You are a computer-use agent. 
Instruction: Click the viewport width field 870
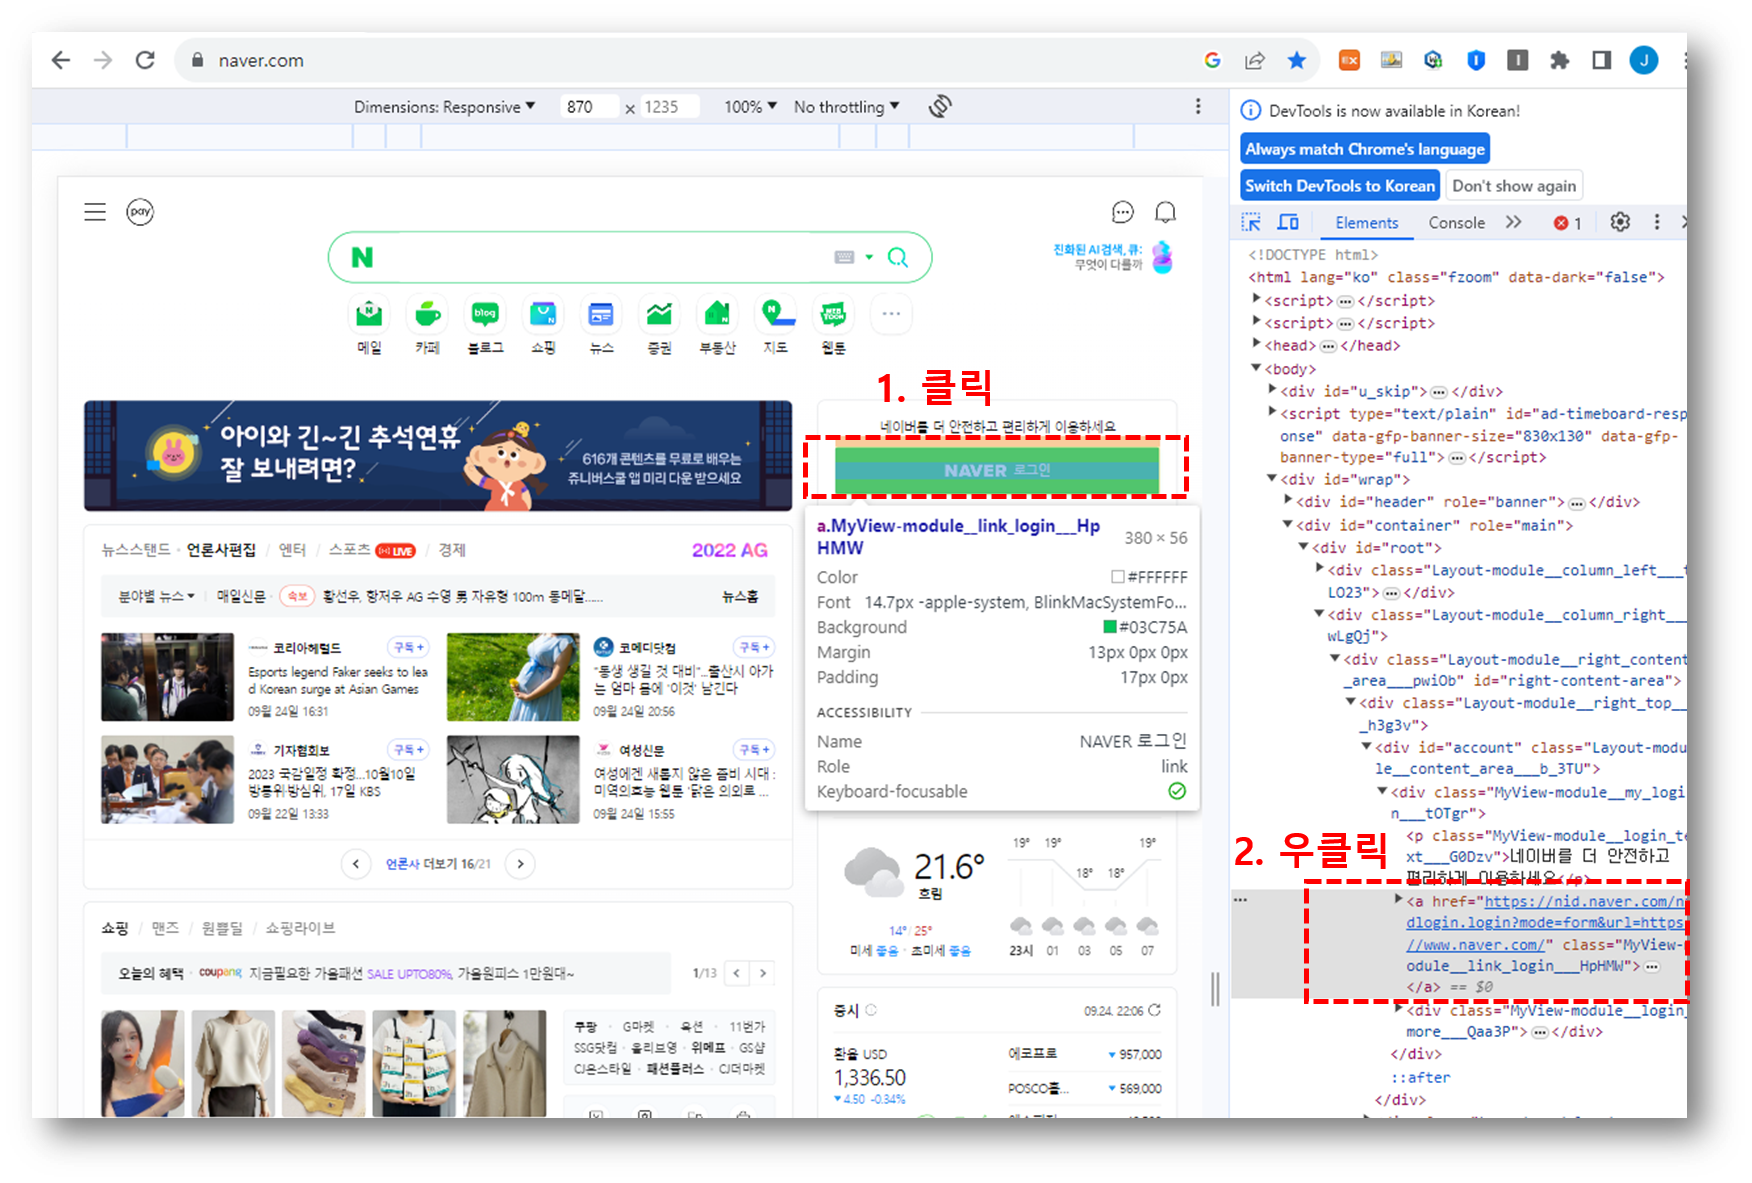coord(589,106)
